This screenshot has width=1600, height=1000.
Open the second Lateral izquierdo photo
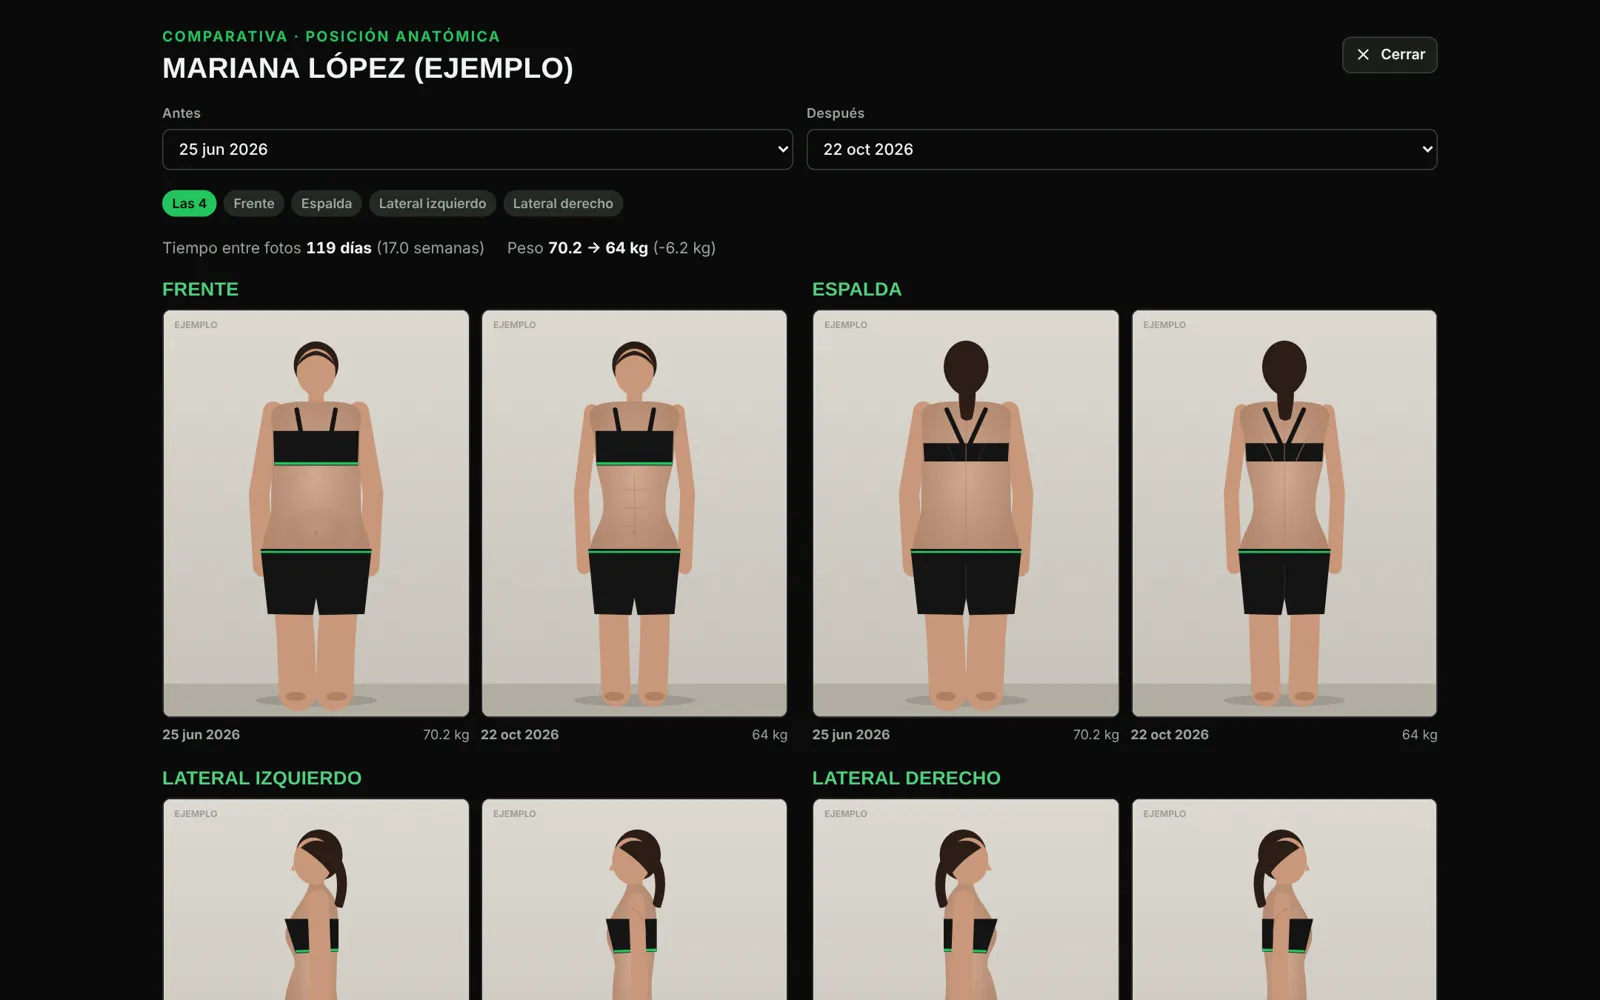tap(634, 899)
